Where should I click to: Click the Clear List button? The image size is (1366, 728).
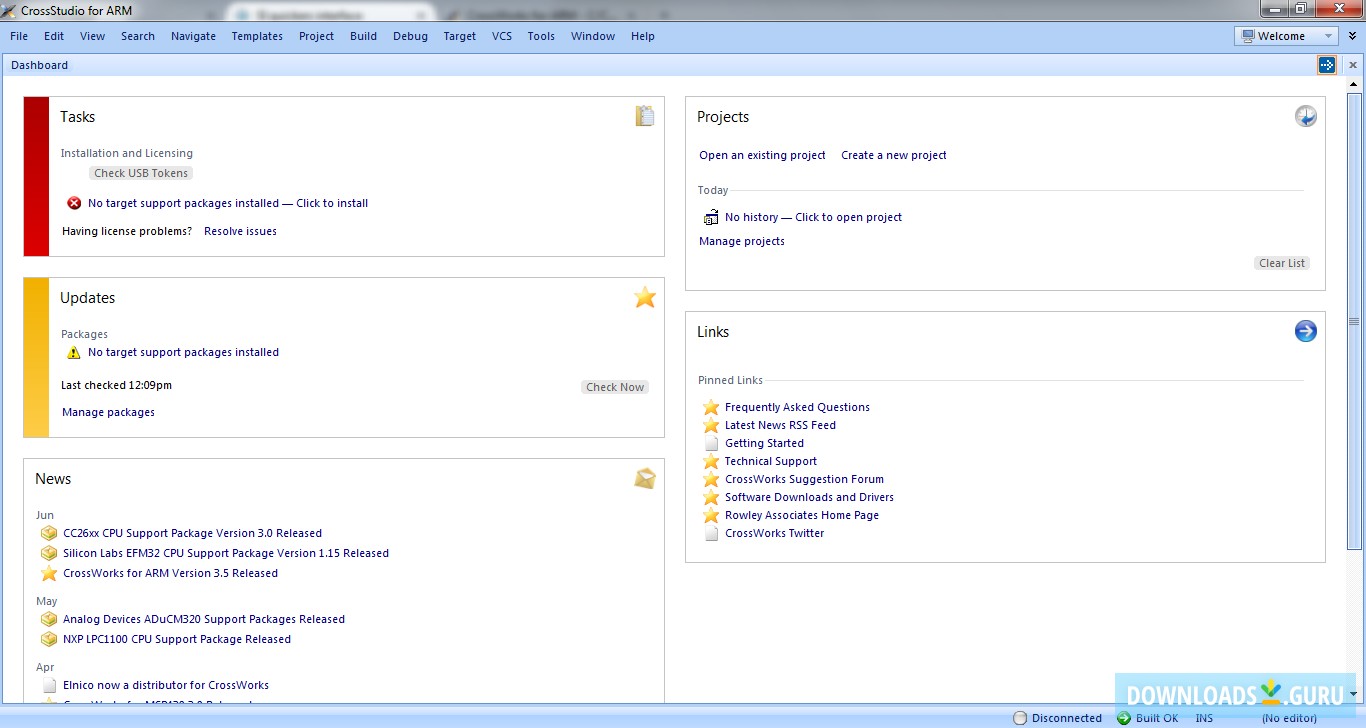point(1282,263)
